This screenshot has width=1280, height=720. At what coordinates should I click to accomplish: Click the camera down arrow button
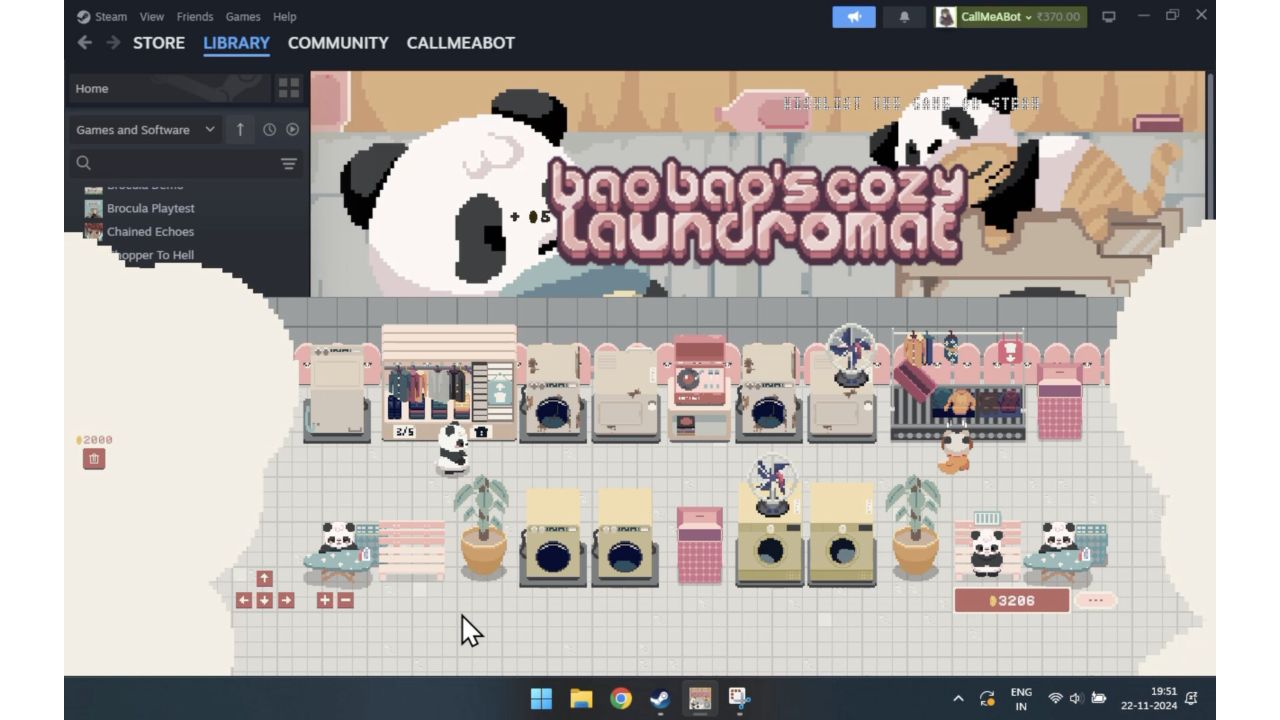264,600
